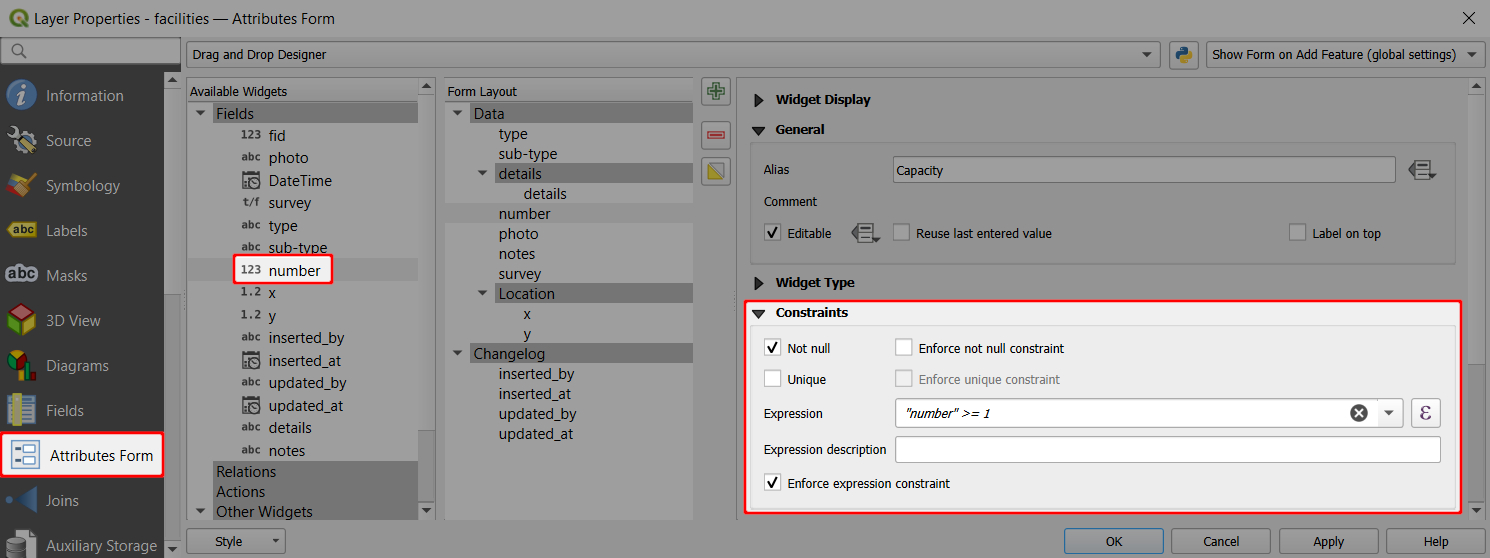This screenshot has width=1490, height=558.
Task: Collapse the Location group in Form Layout
Action: (x=484, y=294)
